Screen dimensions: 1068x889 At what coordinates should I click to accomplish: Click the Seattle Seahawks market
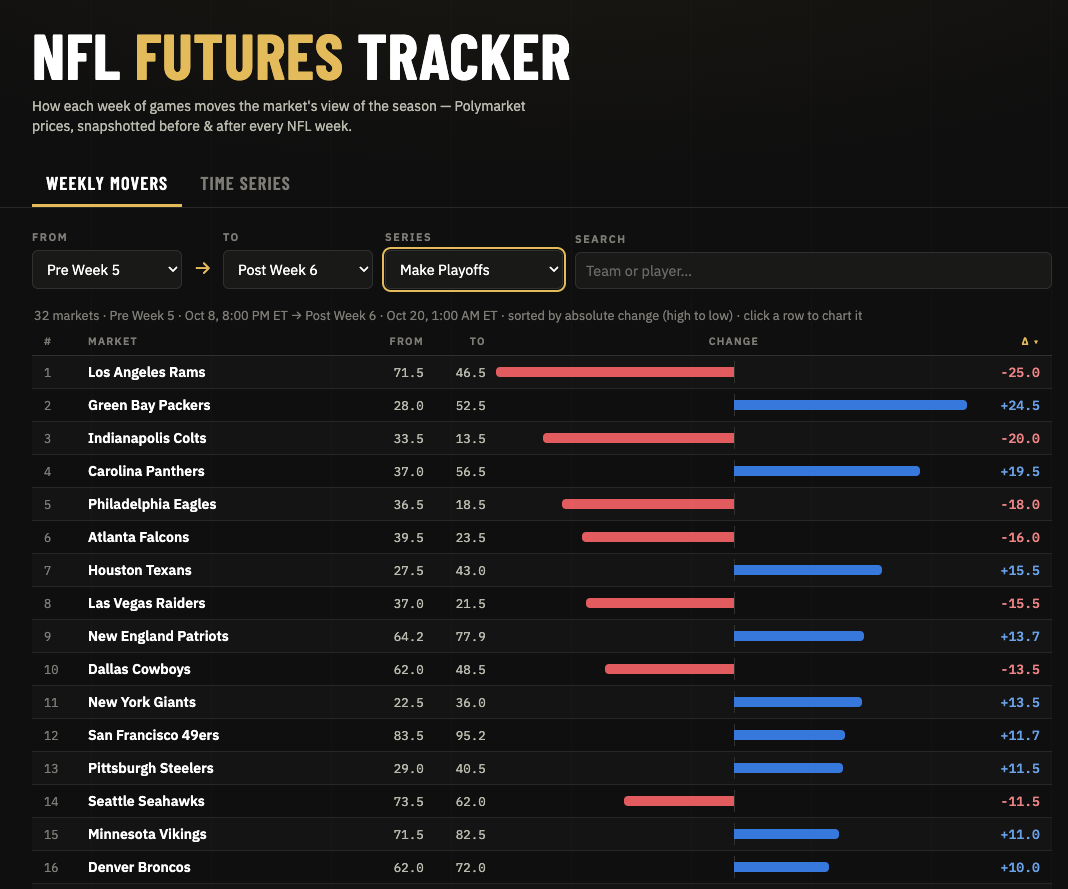coord(541,801)
